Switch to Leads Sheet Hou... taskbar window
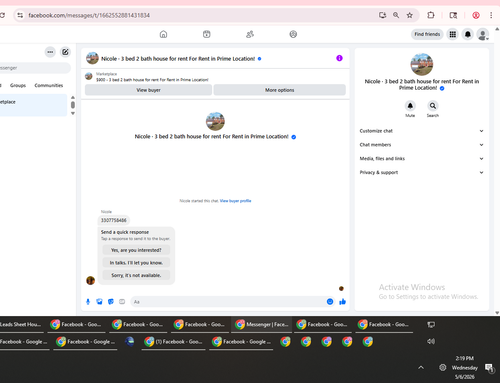 pos(21,324)
